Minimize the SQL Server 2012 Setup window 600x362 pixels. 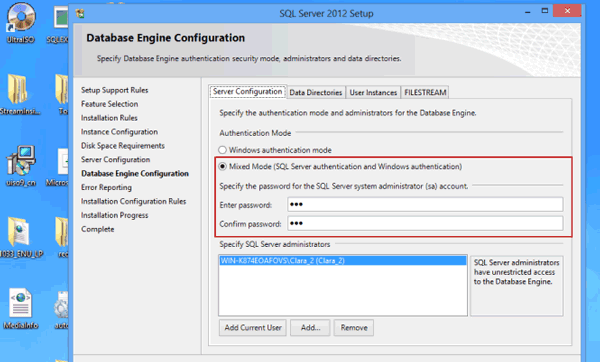528,12
